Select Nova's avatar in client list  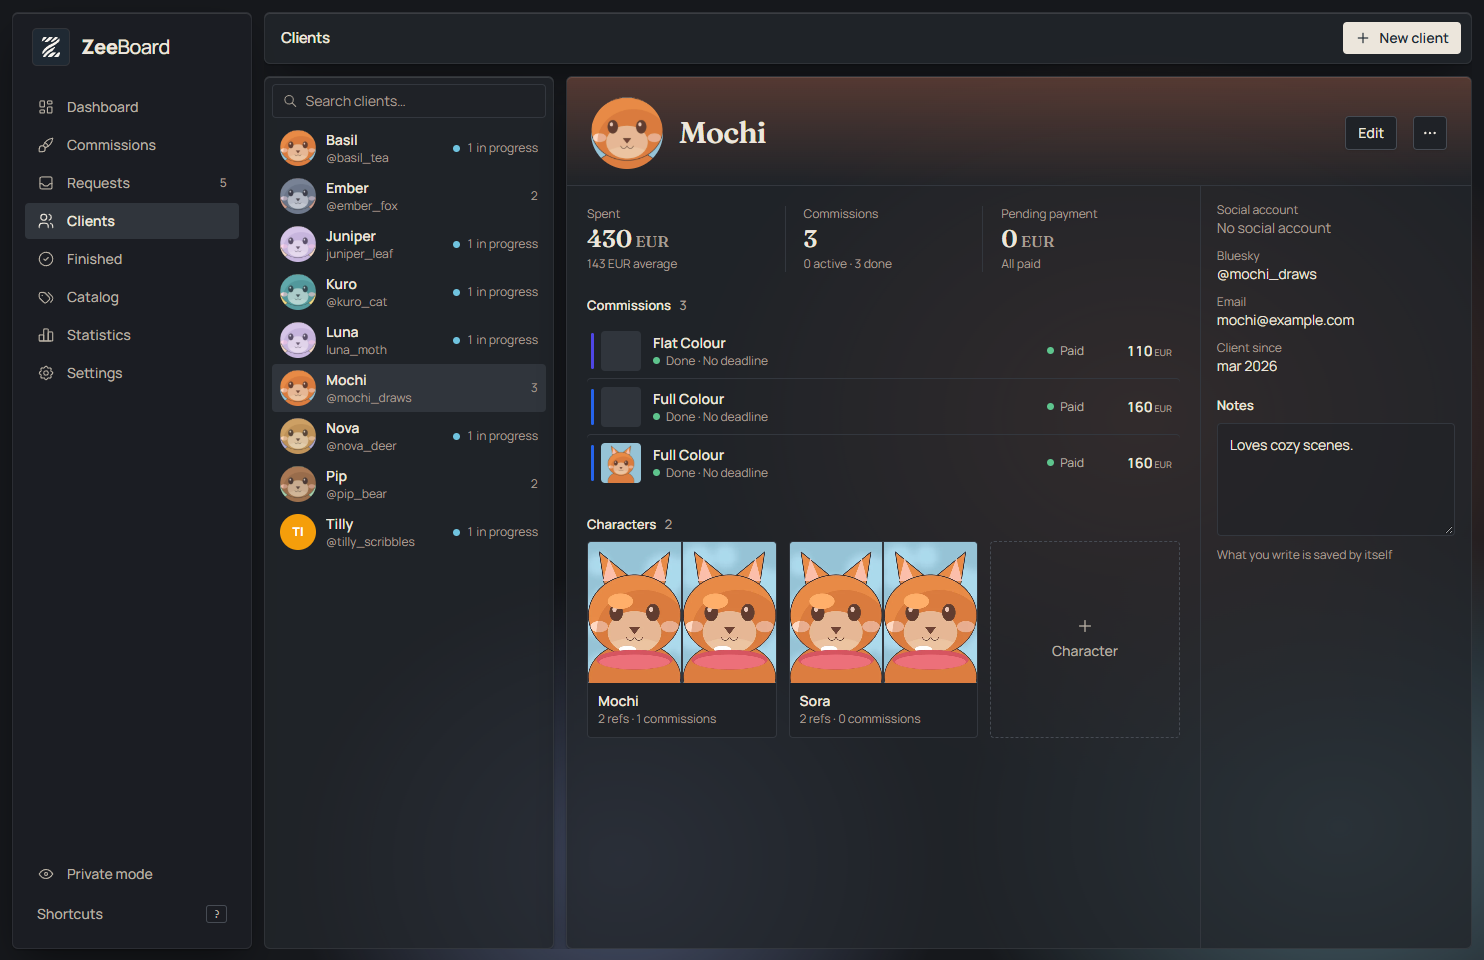point(298,436)
